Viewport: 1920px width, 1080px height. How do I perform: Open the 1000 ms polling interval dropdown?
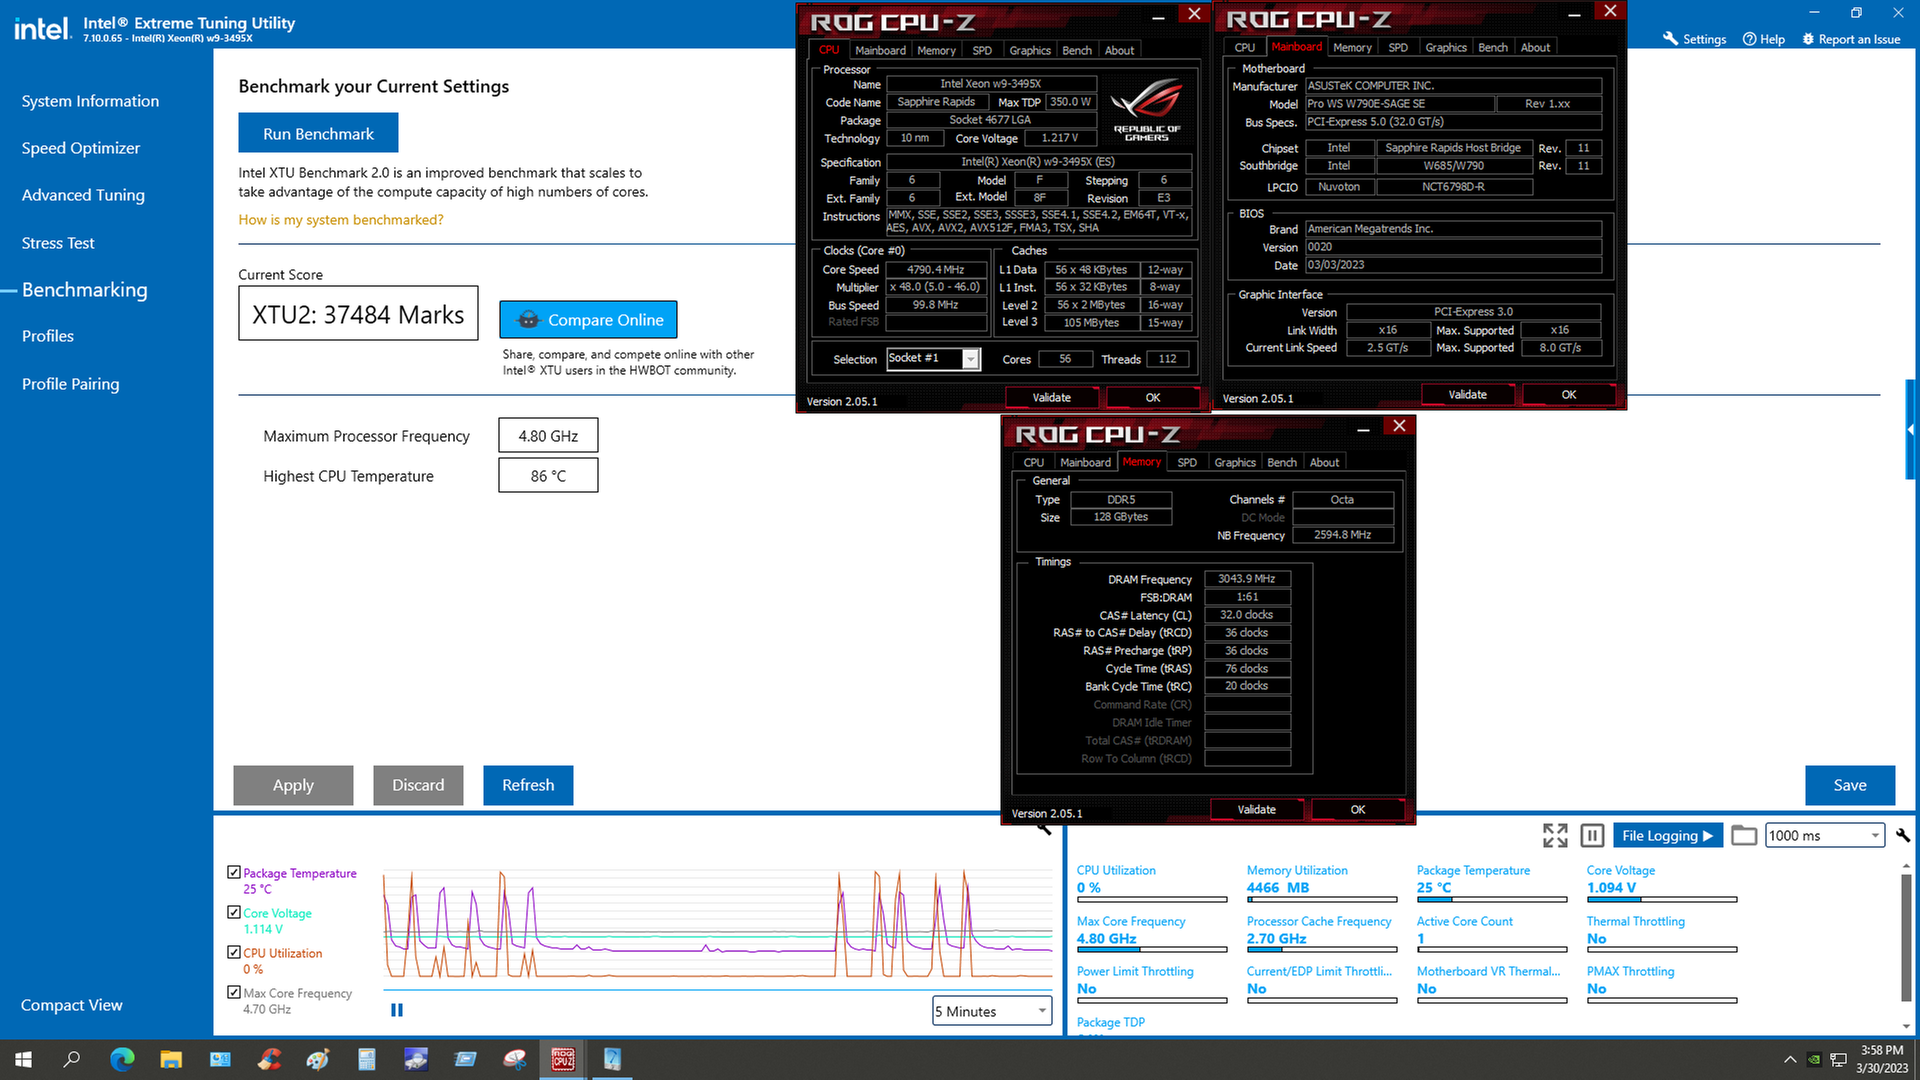(x=1825, y=835)
